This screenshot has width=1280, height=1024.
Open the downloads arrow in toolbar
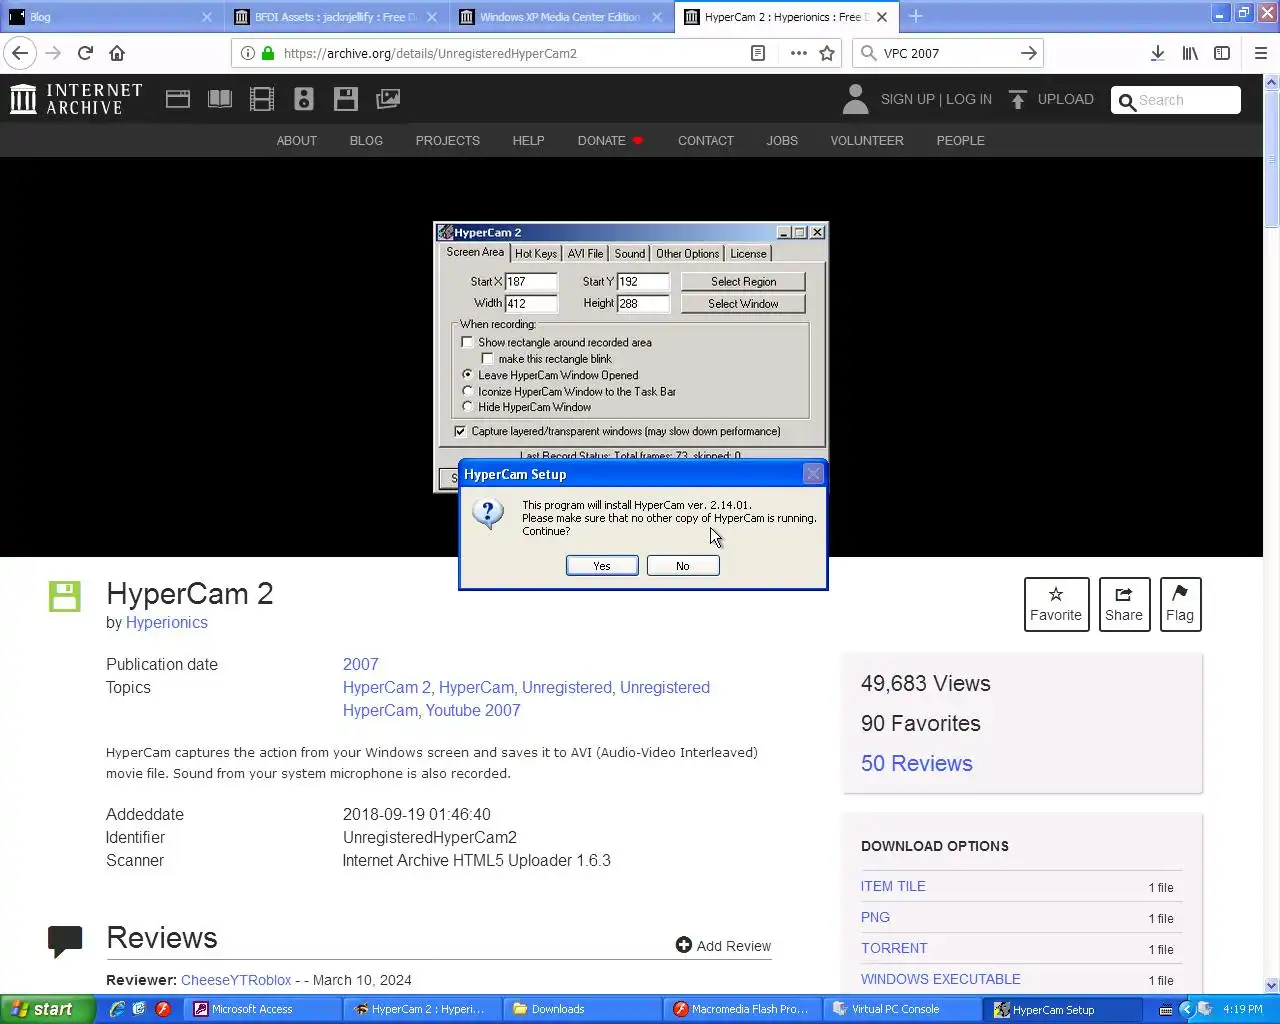tap(1157, 53)
